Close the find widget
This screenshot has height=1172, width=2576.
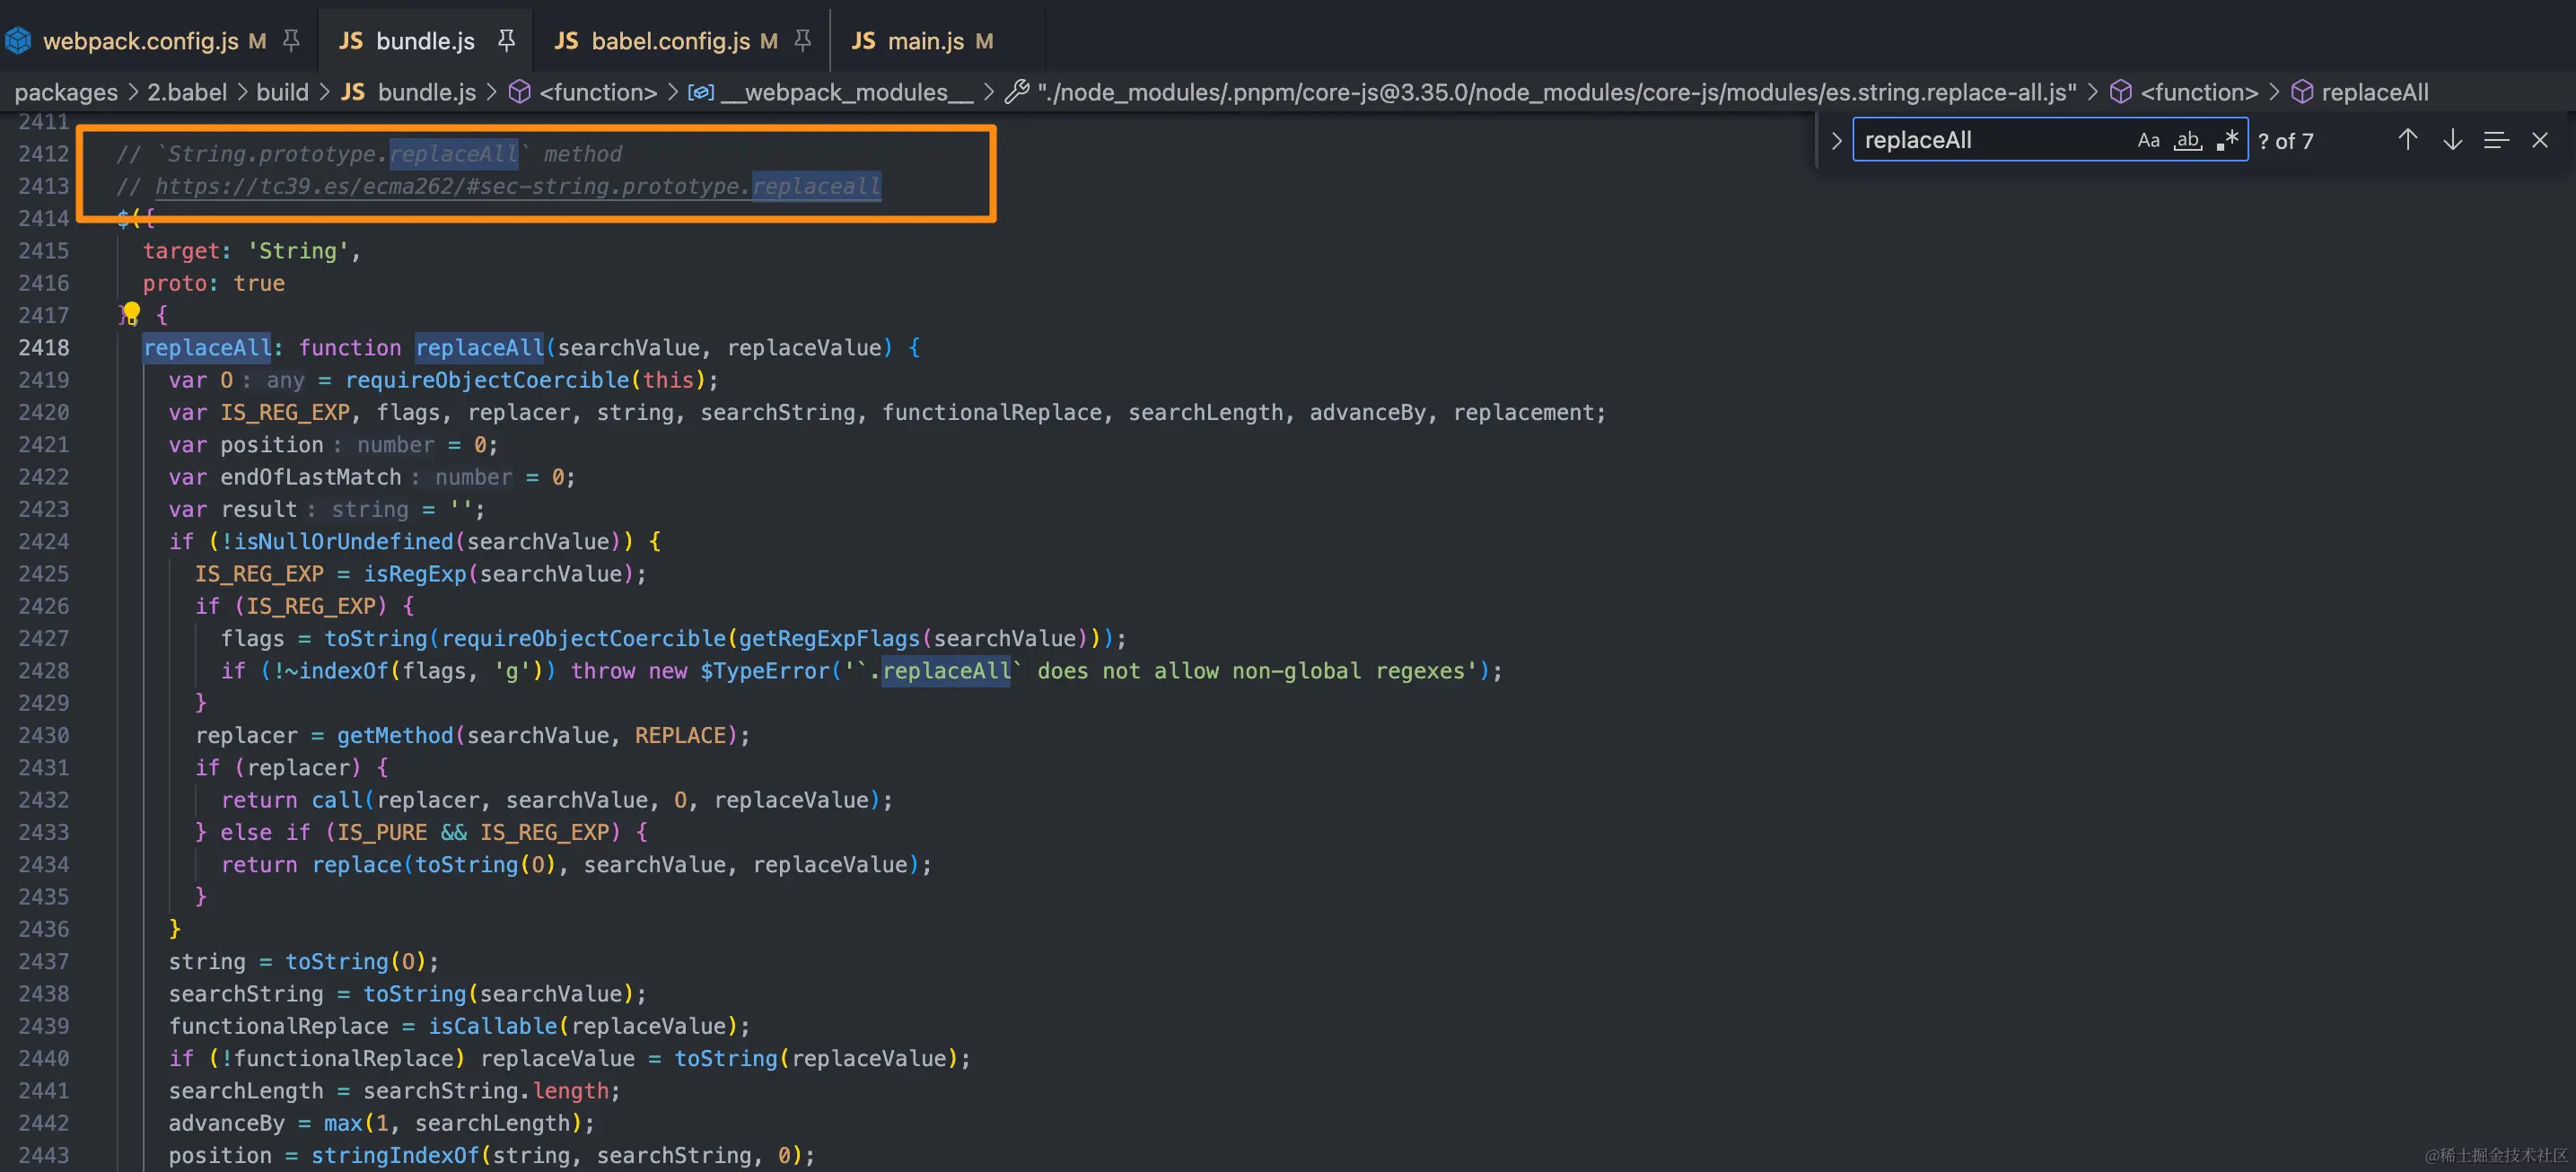(x=2540, y=140)
